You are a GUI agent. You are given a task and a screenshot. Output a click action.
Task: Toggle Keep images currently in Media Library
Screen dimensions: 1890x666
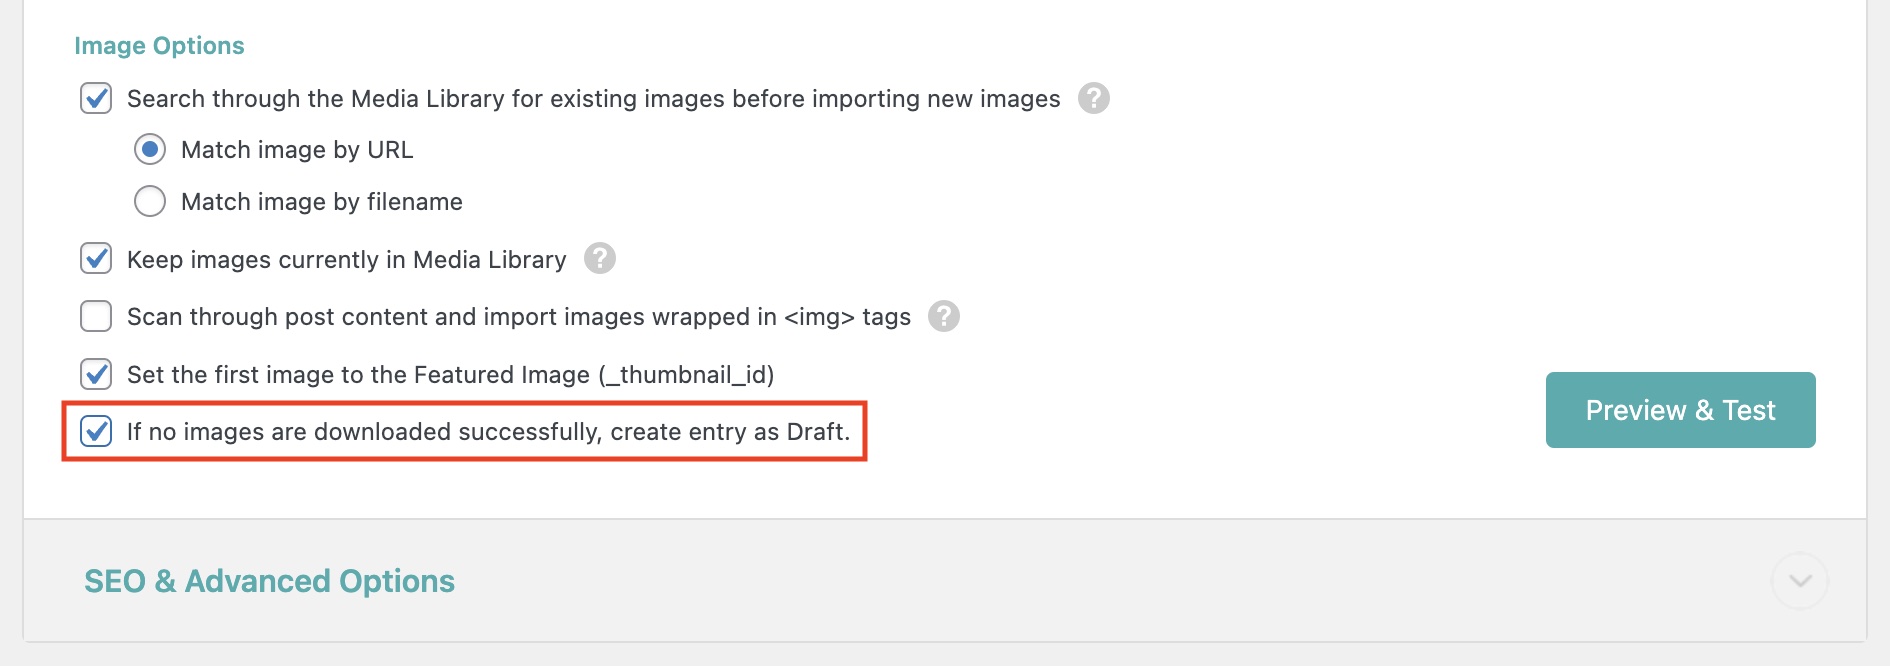96,258
